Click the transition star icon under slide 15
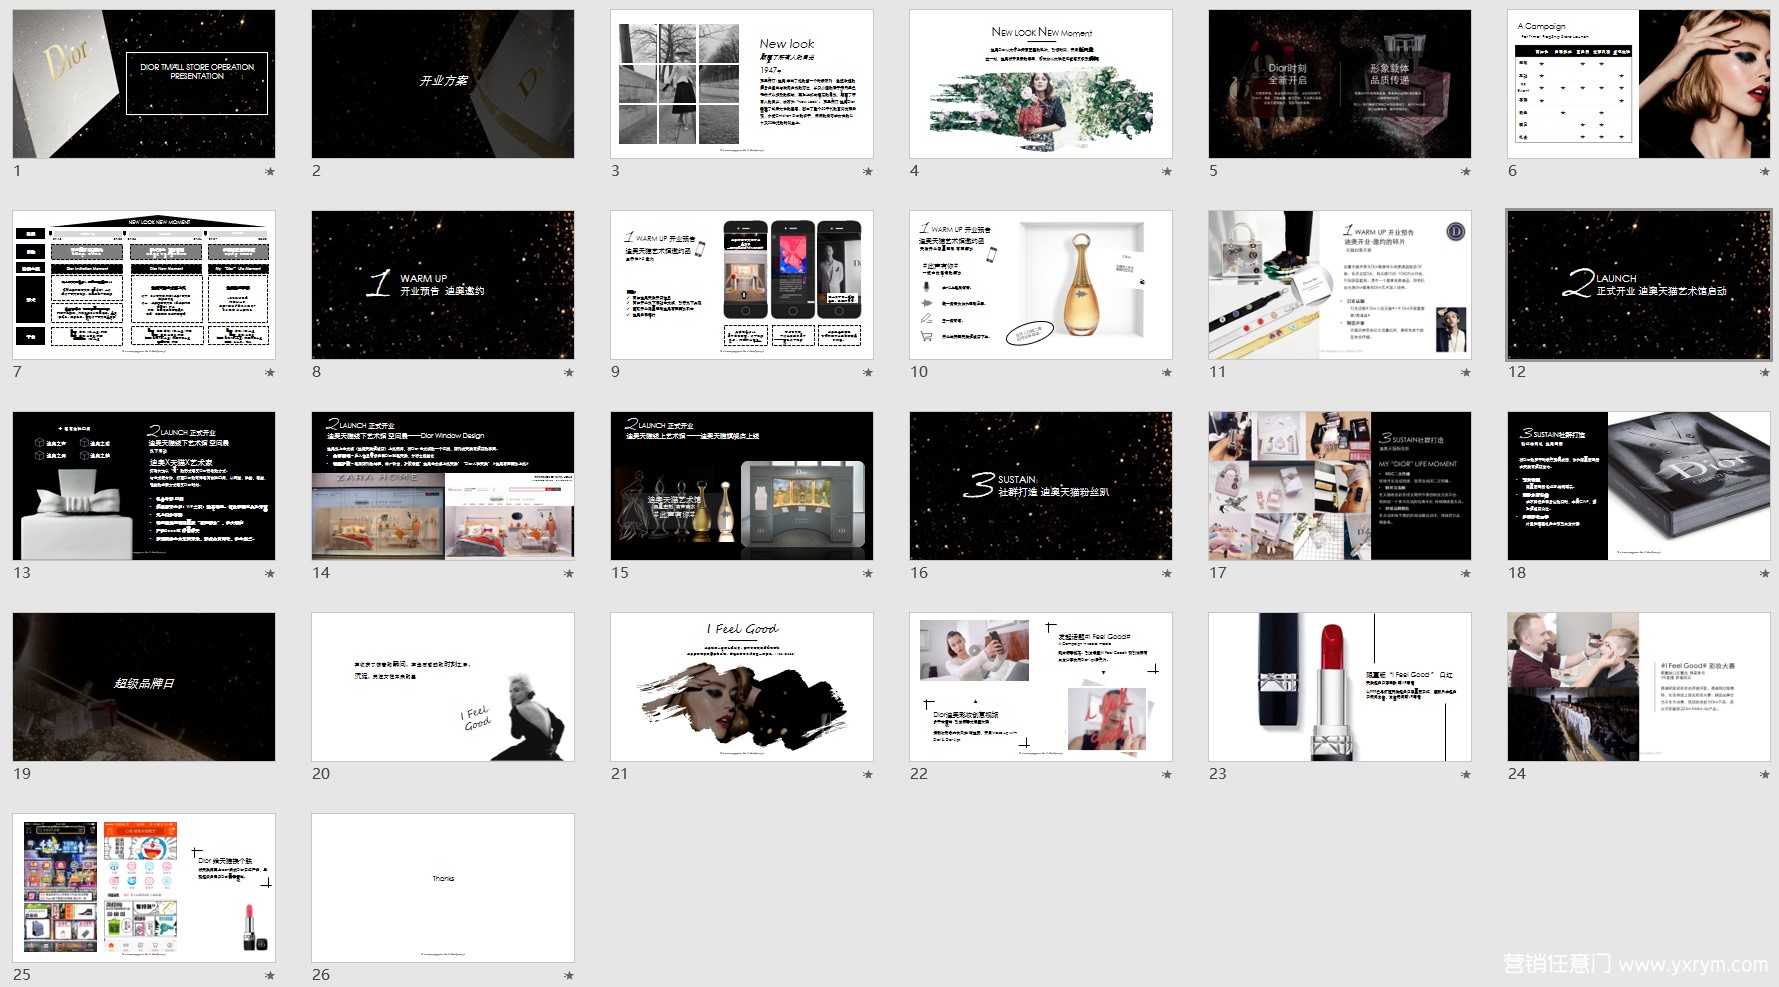Viewport: 1779px width, 987px height. point(868,574)
